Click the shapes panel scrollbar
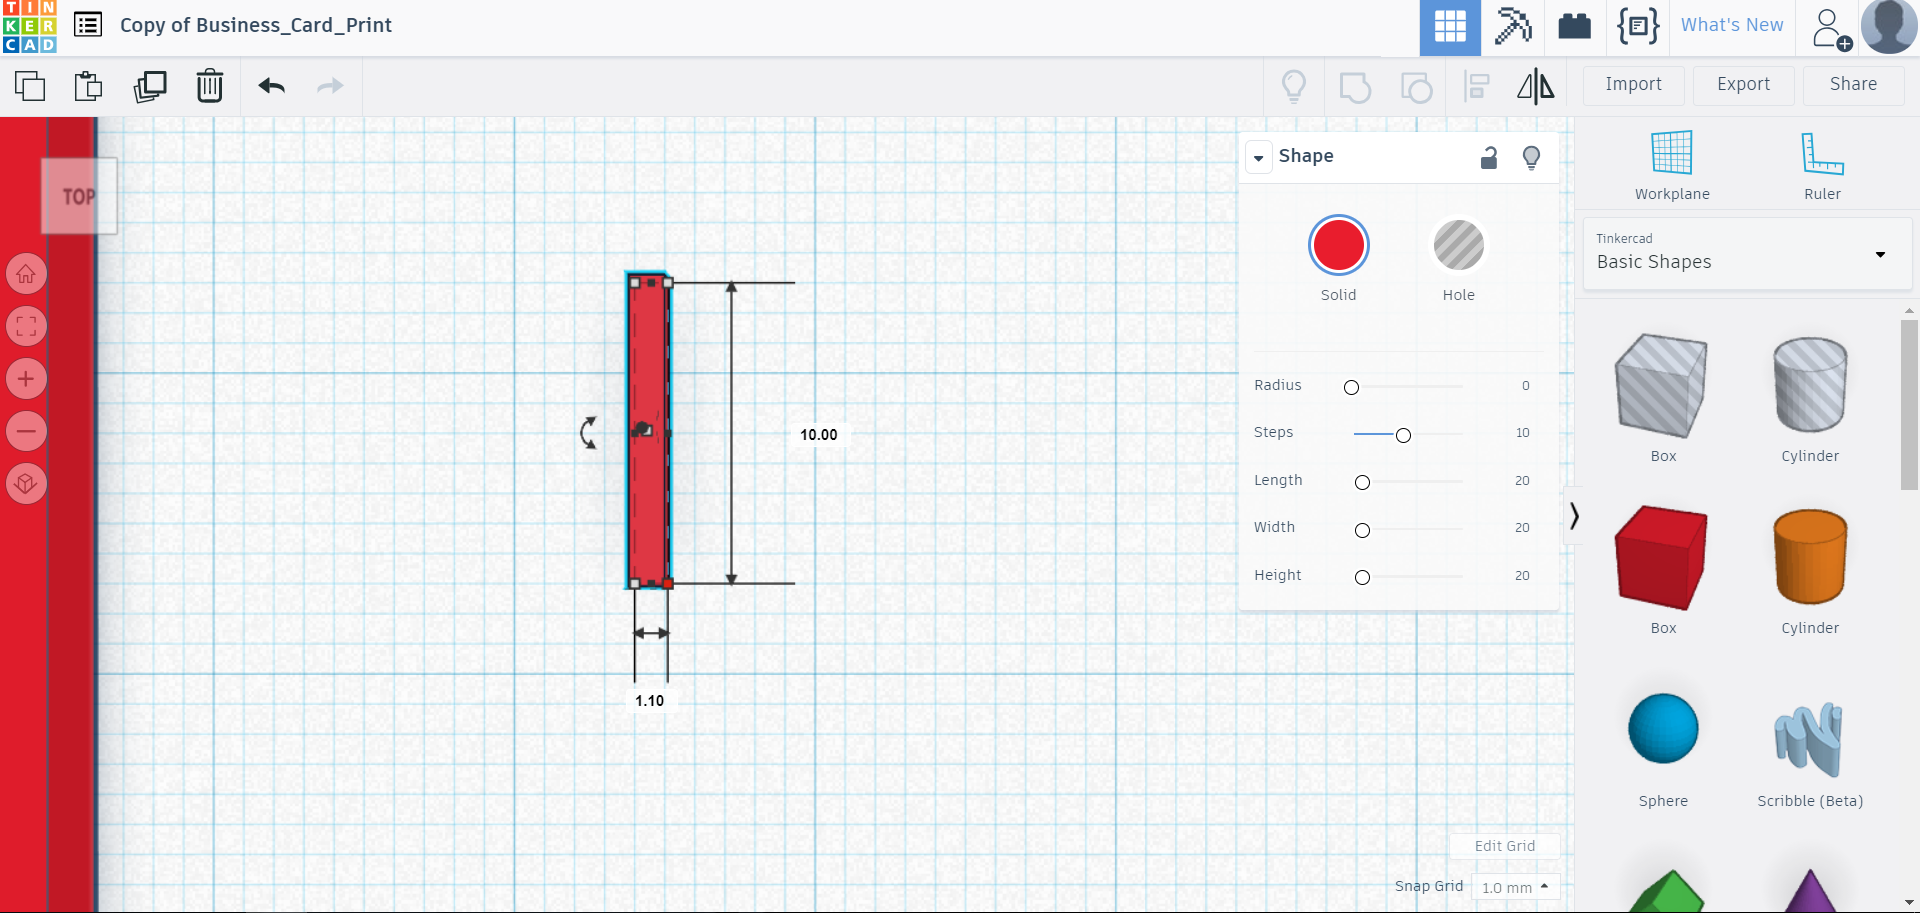 (x=1909, y=405)
